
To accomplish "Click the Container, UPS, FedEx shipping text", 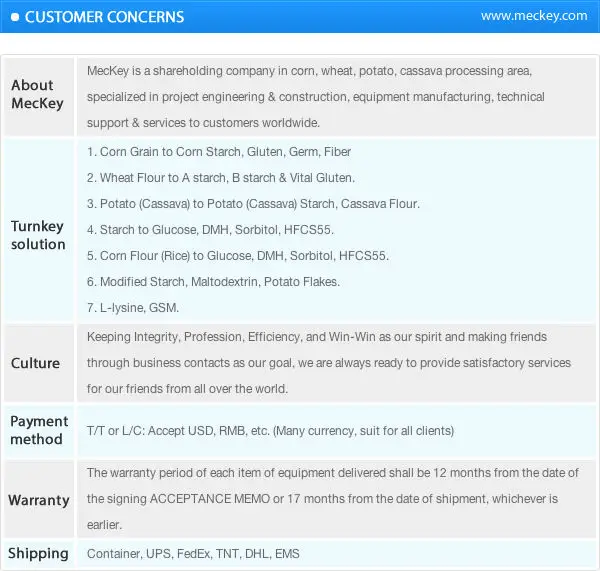I will [x=193, y=554].
